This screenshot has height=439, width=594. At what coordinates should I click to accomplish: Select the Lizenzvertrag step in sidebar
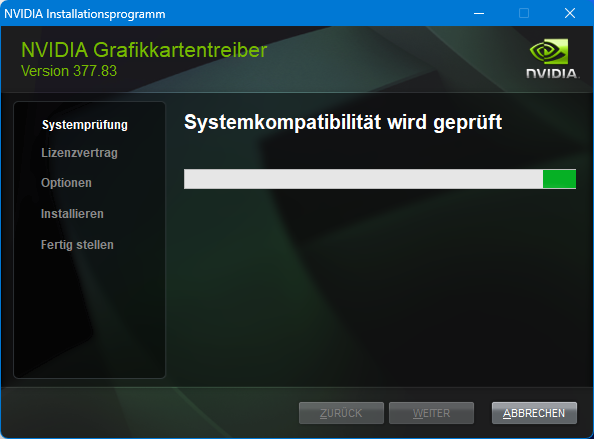pos(80,153)
